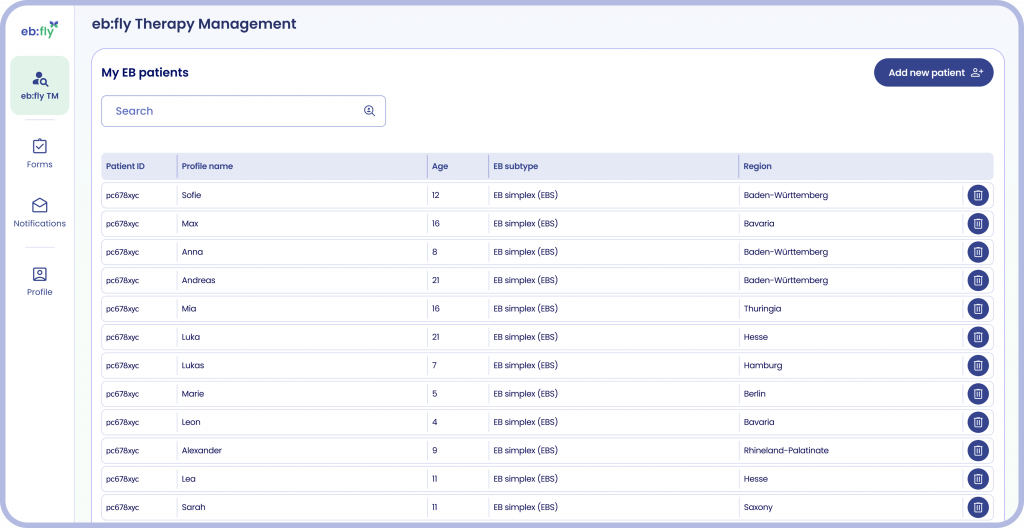Click the Profile name column header

(207, 166)
